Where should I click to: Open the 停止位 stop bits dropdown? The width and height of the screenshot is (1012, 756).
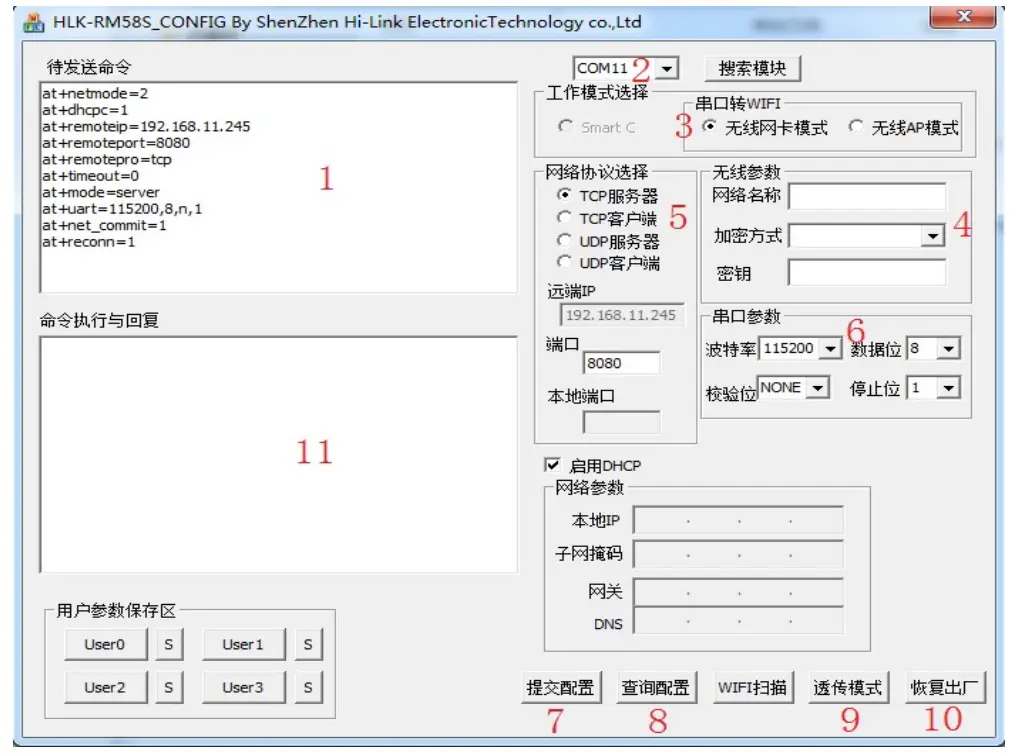(x=949, y=388)
